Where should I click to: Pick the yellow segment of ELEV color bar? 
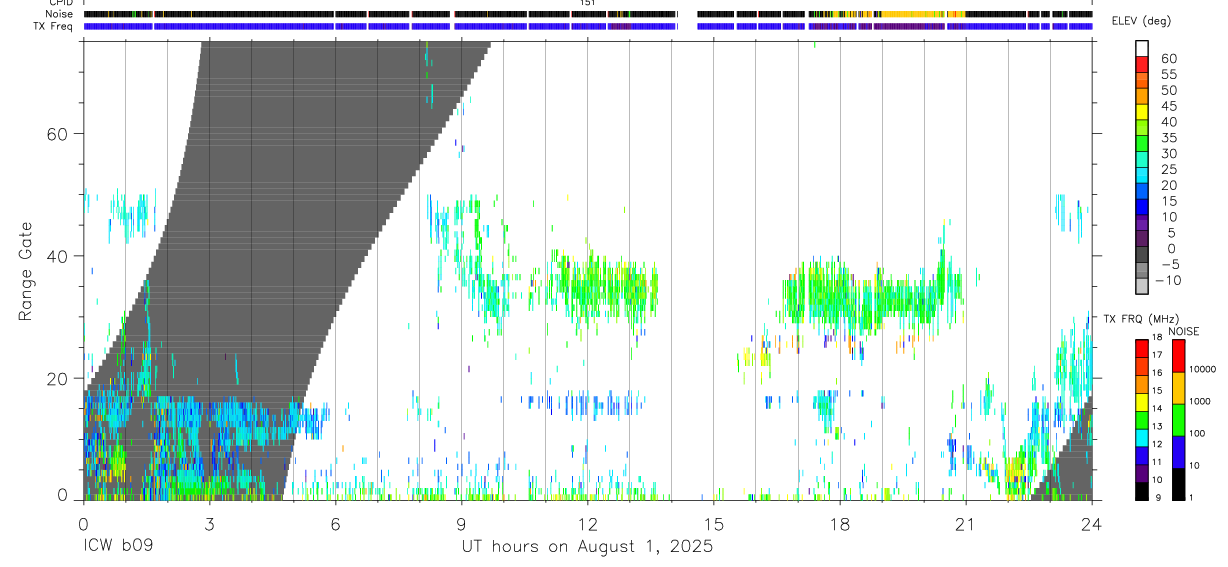pos(1142,112)
